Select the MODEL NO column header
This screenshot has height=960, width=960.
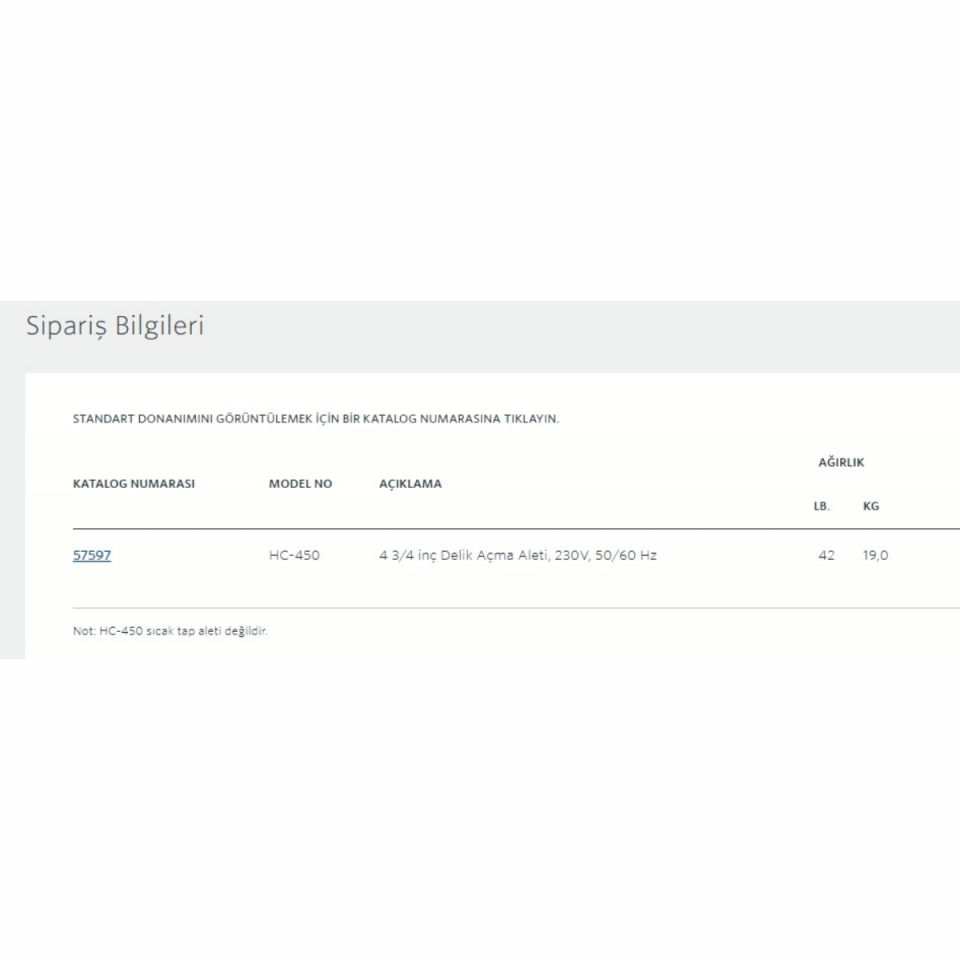(x=300, y=484)
